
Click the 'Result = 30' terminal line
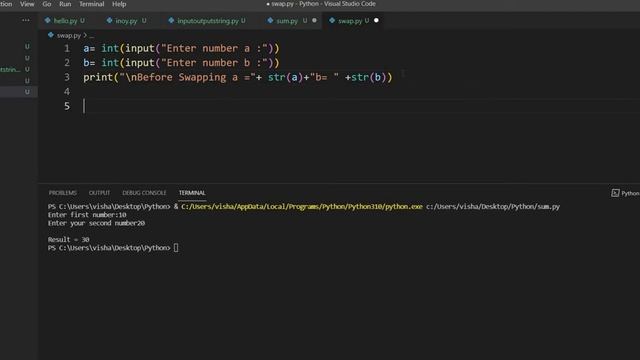pos(68,240)
